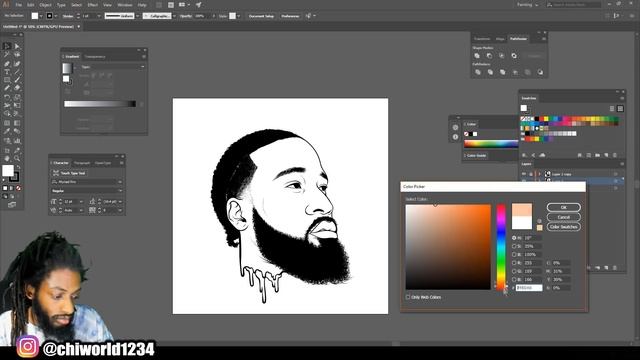Switch to the Paragraph tab
Viewport: 640px width, 360px height.
click(82, 163)
